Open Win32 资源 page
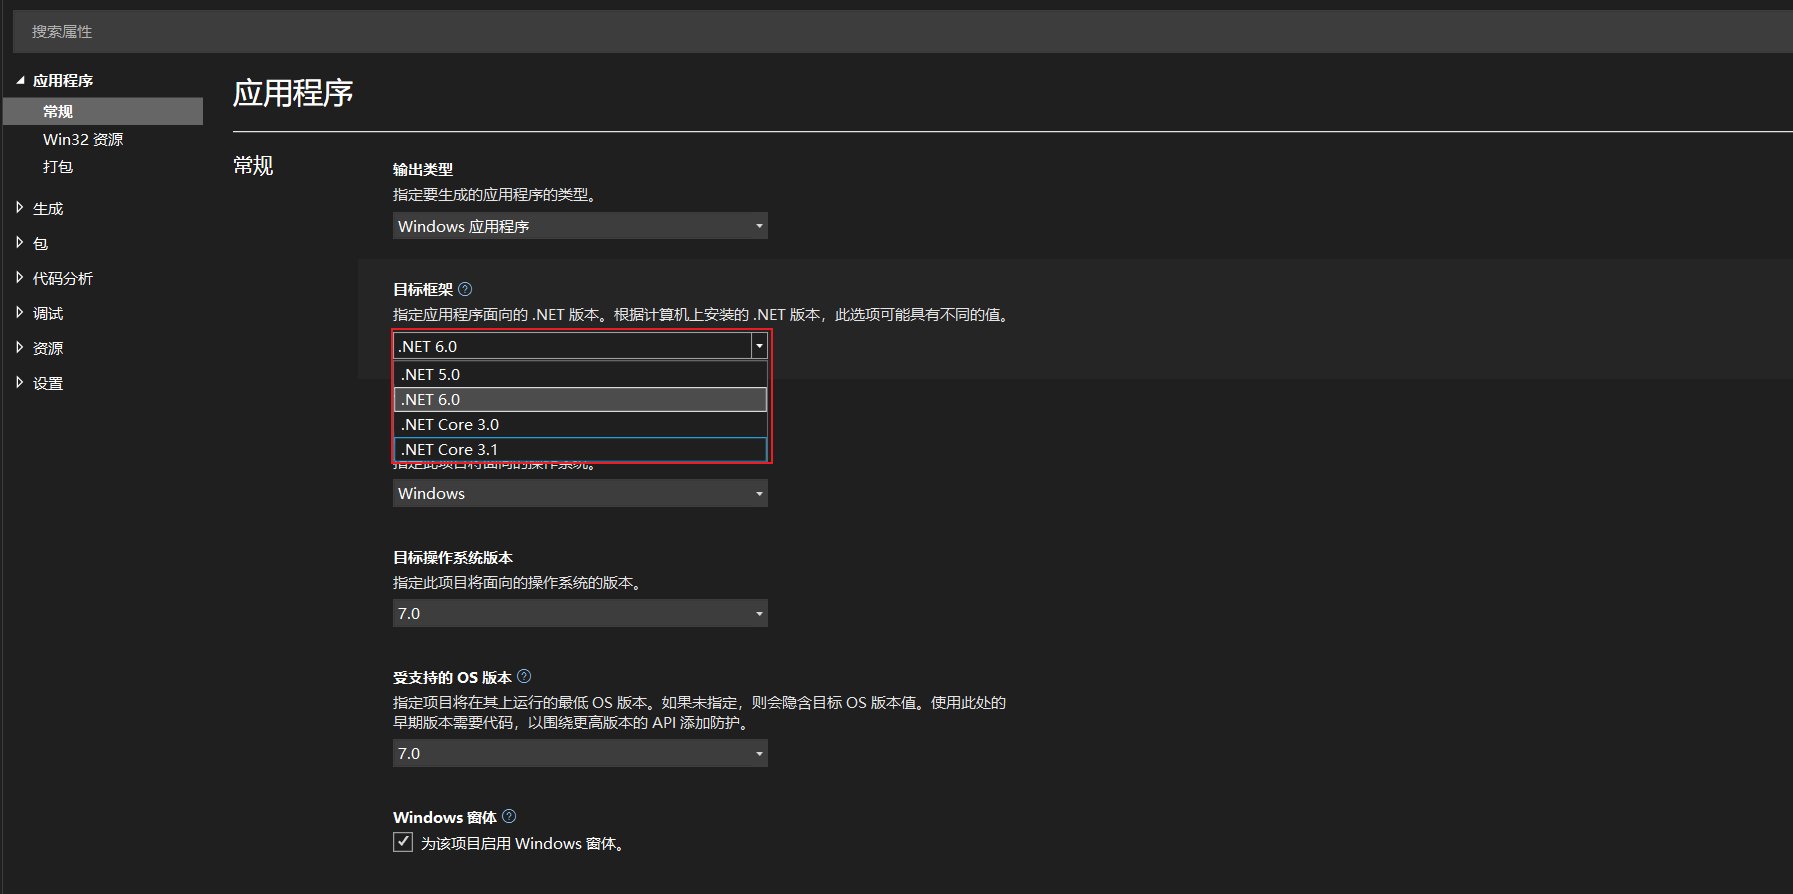This screenshot has height=894, width=1793. pyautogui.click(x=83, y=139)
